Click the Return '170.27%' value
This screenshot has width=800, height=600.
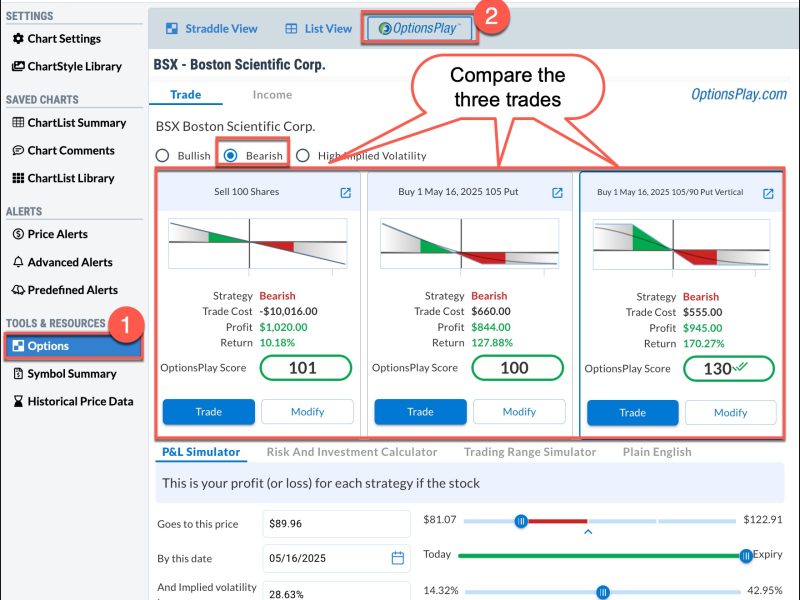pos(704,343)
